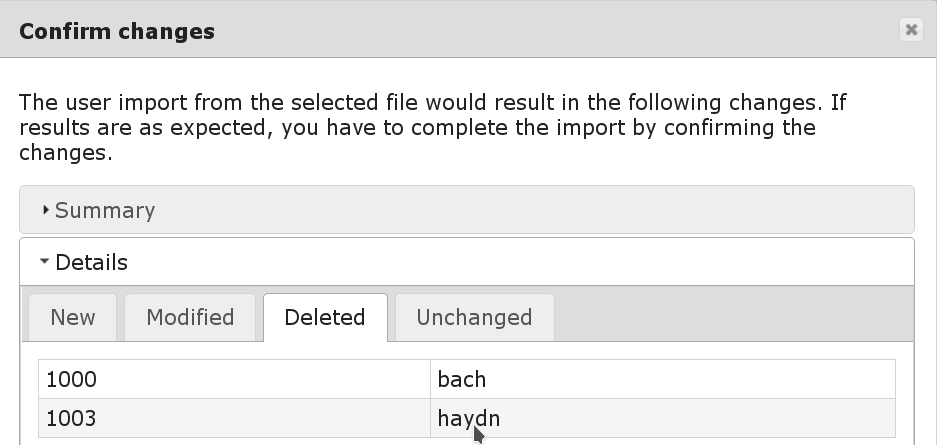
Task: Click the "Confirm changes" title text
Action: tap(117, 31)
